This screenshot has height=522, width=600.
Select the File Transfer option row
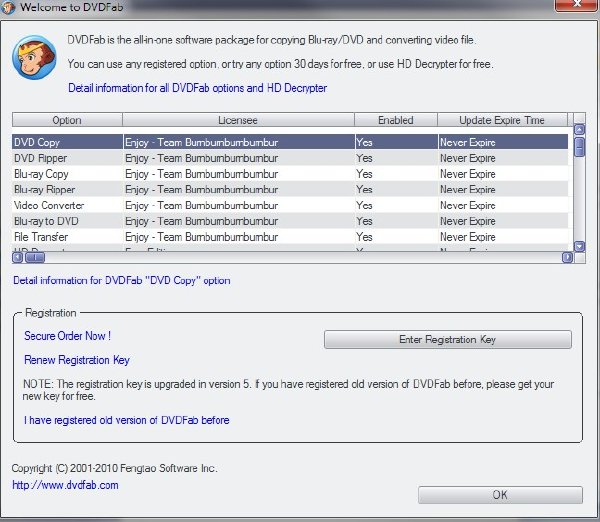point(290,237)
